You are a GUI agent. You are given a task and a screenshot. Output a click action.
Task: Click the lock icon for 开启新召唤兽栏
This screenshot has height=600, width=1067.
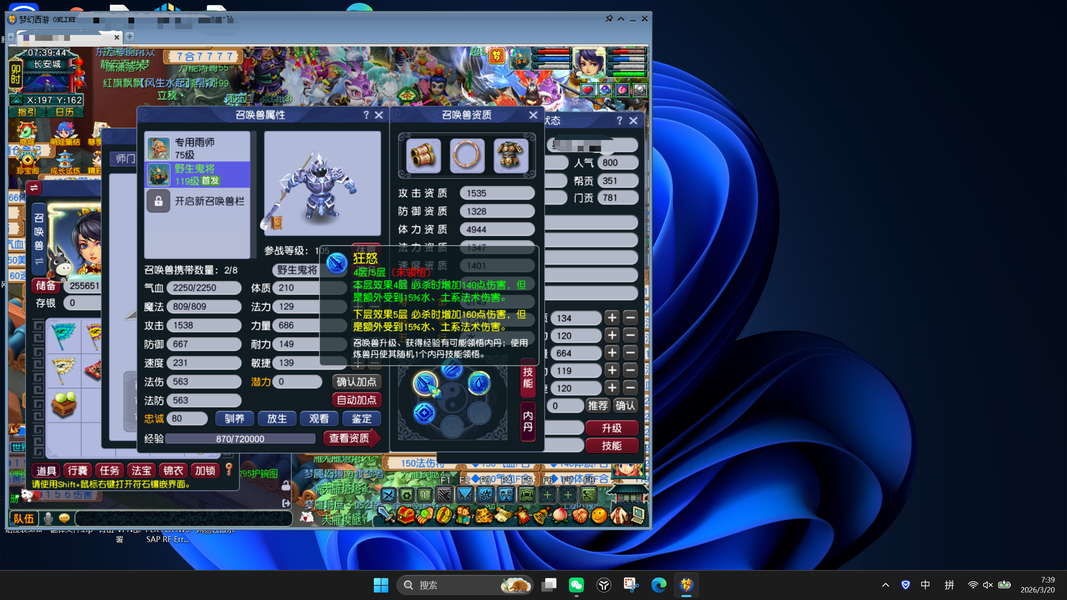tap(158, 201)
